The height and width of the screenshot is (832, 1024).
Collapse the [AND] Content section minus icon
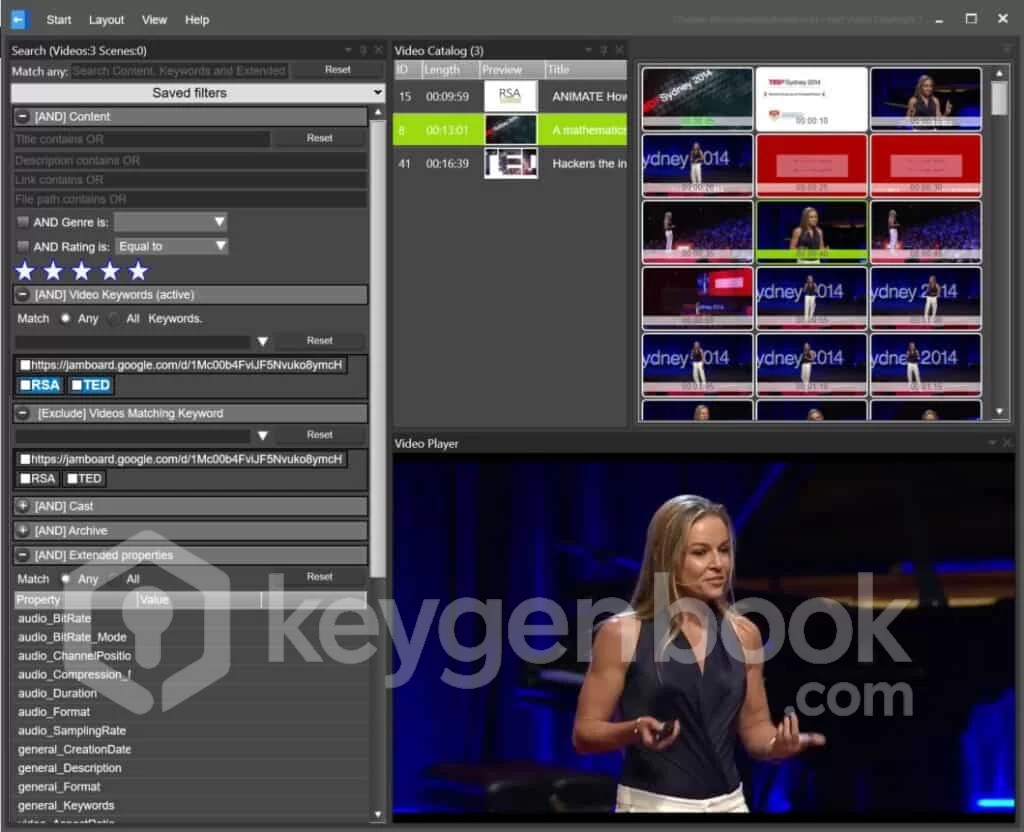point(23,117)
